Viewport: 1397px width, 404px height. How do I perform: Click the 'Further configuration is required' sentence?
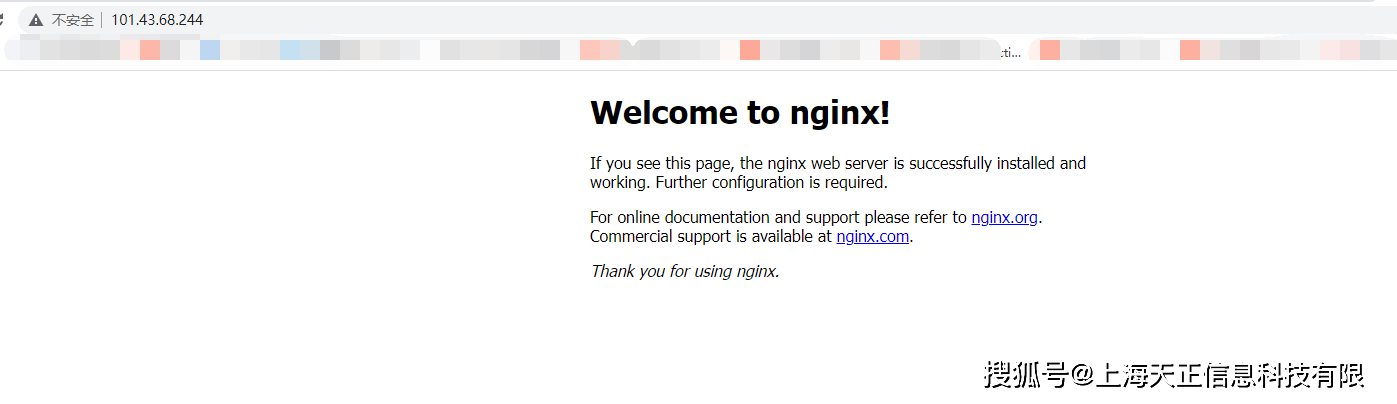[x=772, y=183]
